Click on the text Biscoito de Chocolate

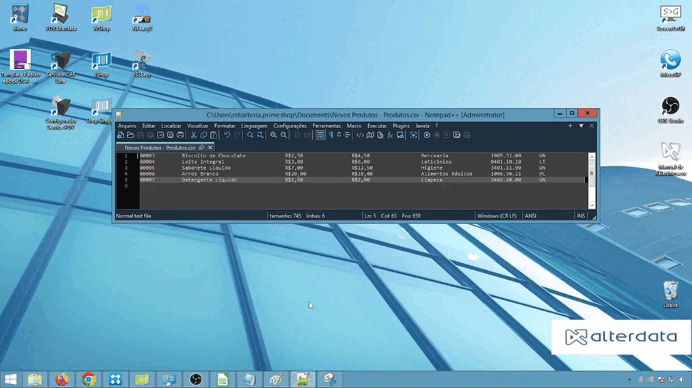(x=214, y=156)
